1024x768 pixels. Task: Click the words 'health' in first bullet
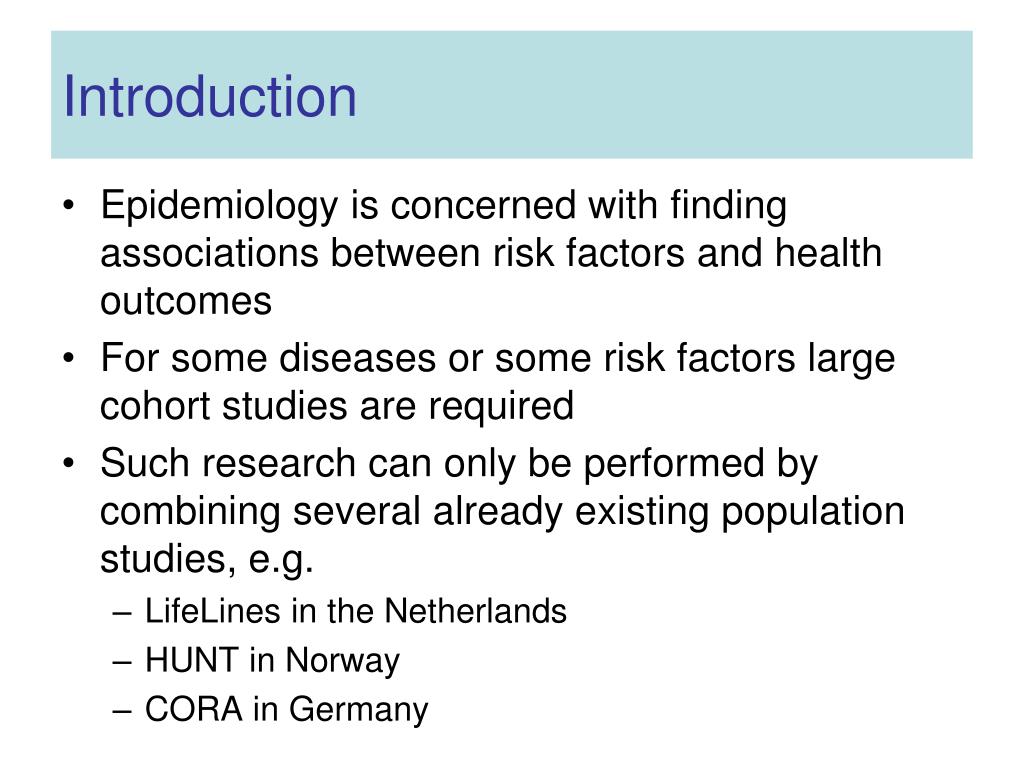pos(828,253)
